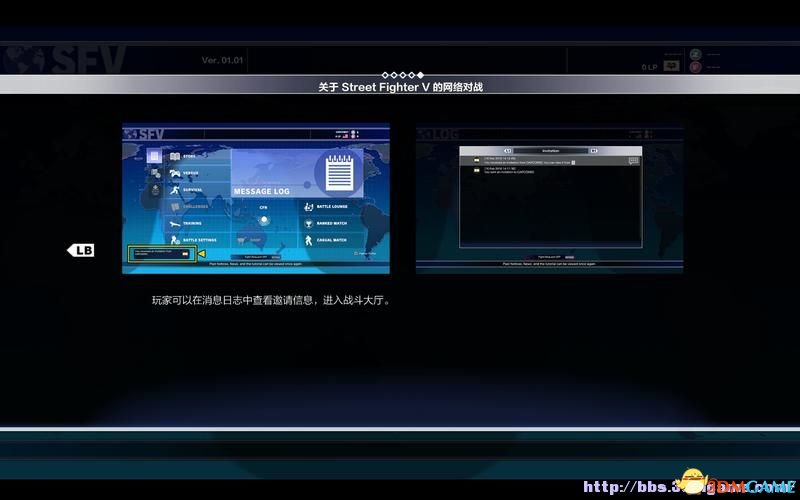Click the keyboard icon in message log

point(633,161)
